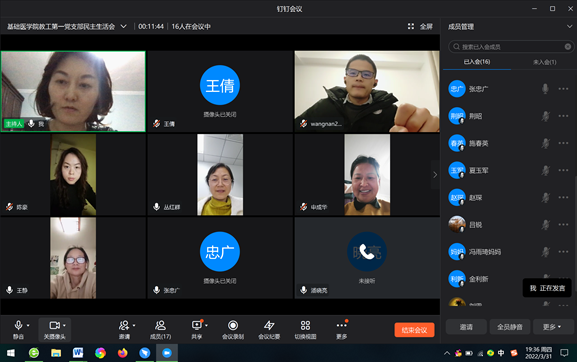Toggle 张忠广's microphone in member list
578x363 pixels.
click(x=545, y=89)
